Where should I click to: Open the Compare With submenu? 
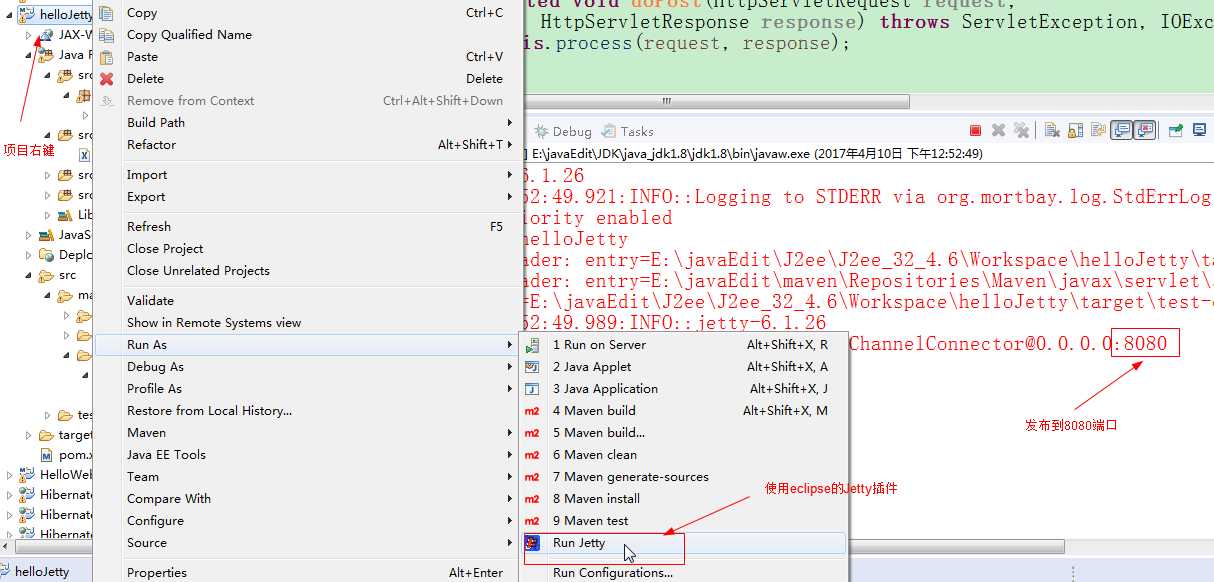[x=307, y=499]
